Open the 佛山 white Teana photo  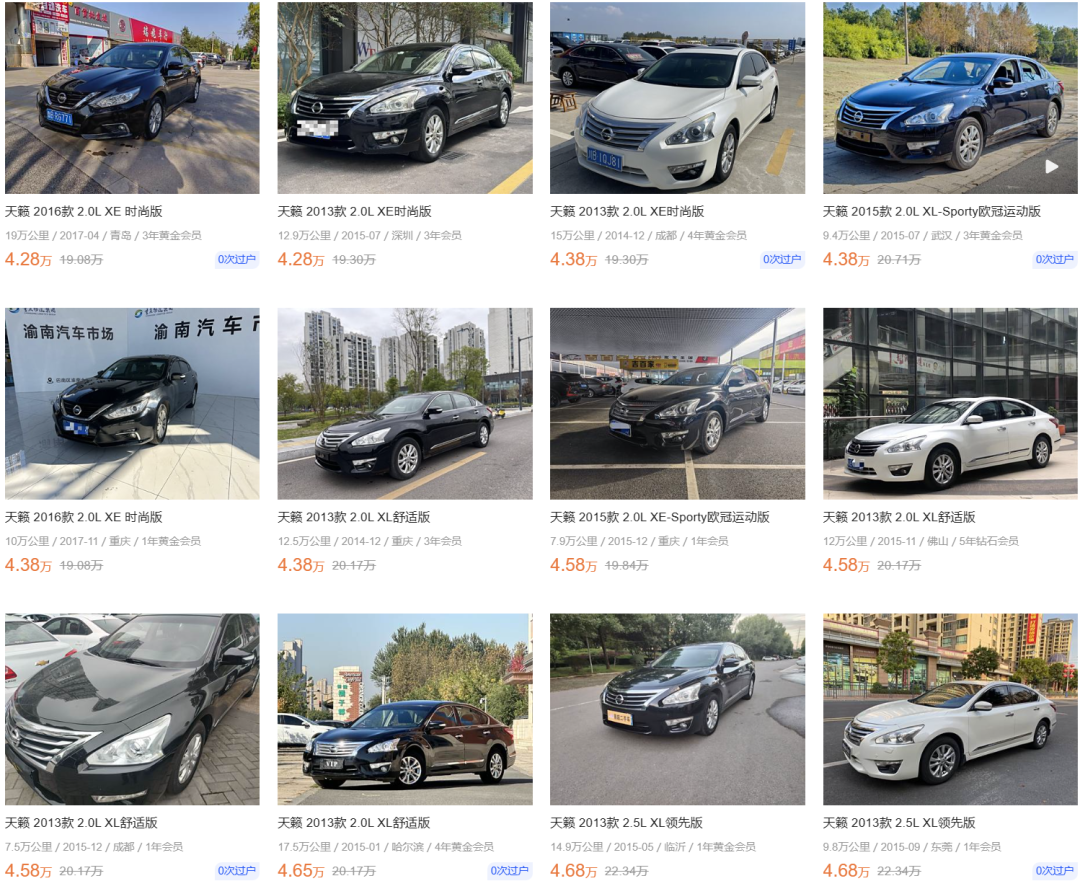click(950, 404)
